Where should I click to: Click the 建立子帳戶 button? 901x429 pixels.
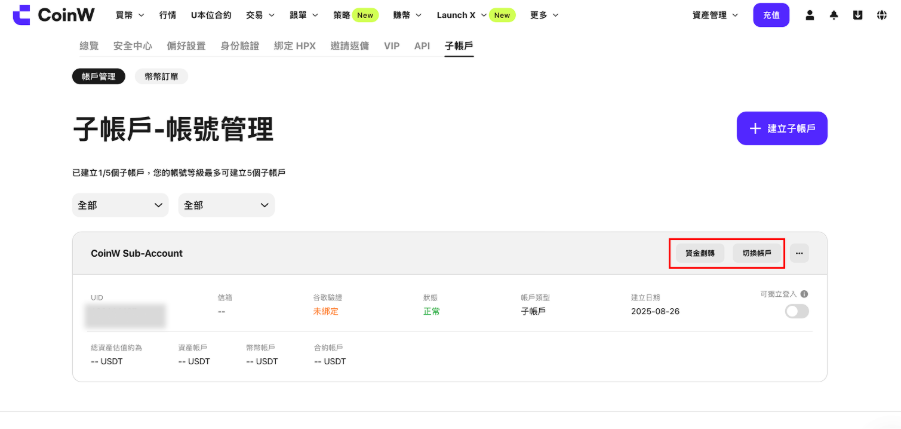tap(782, 129)
